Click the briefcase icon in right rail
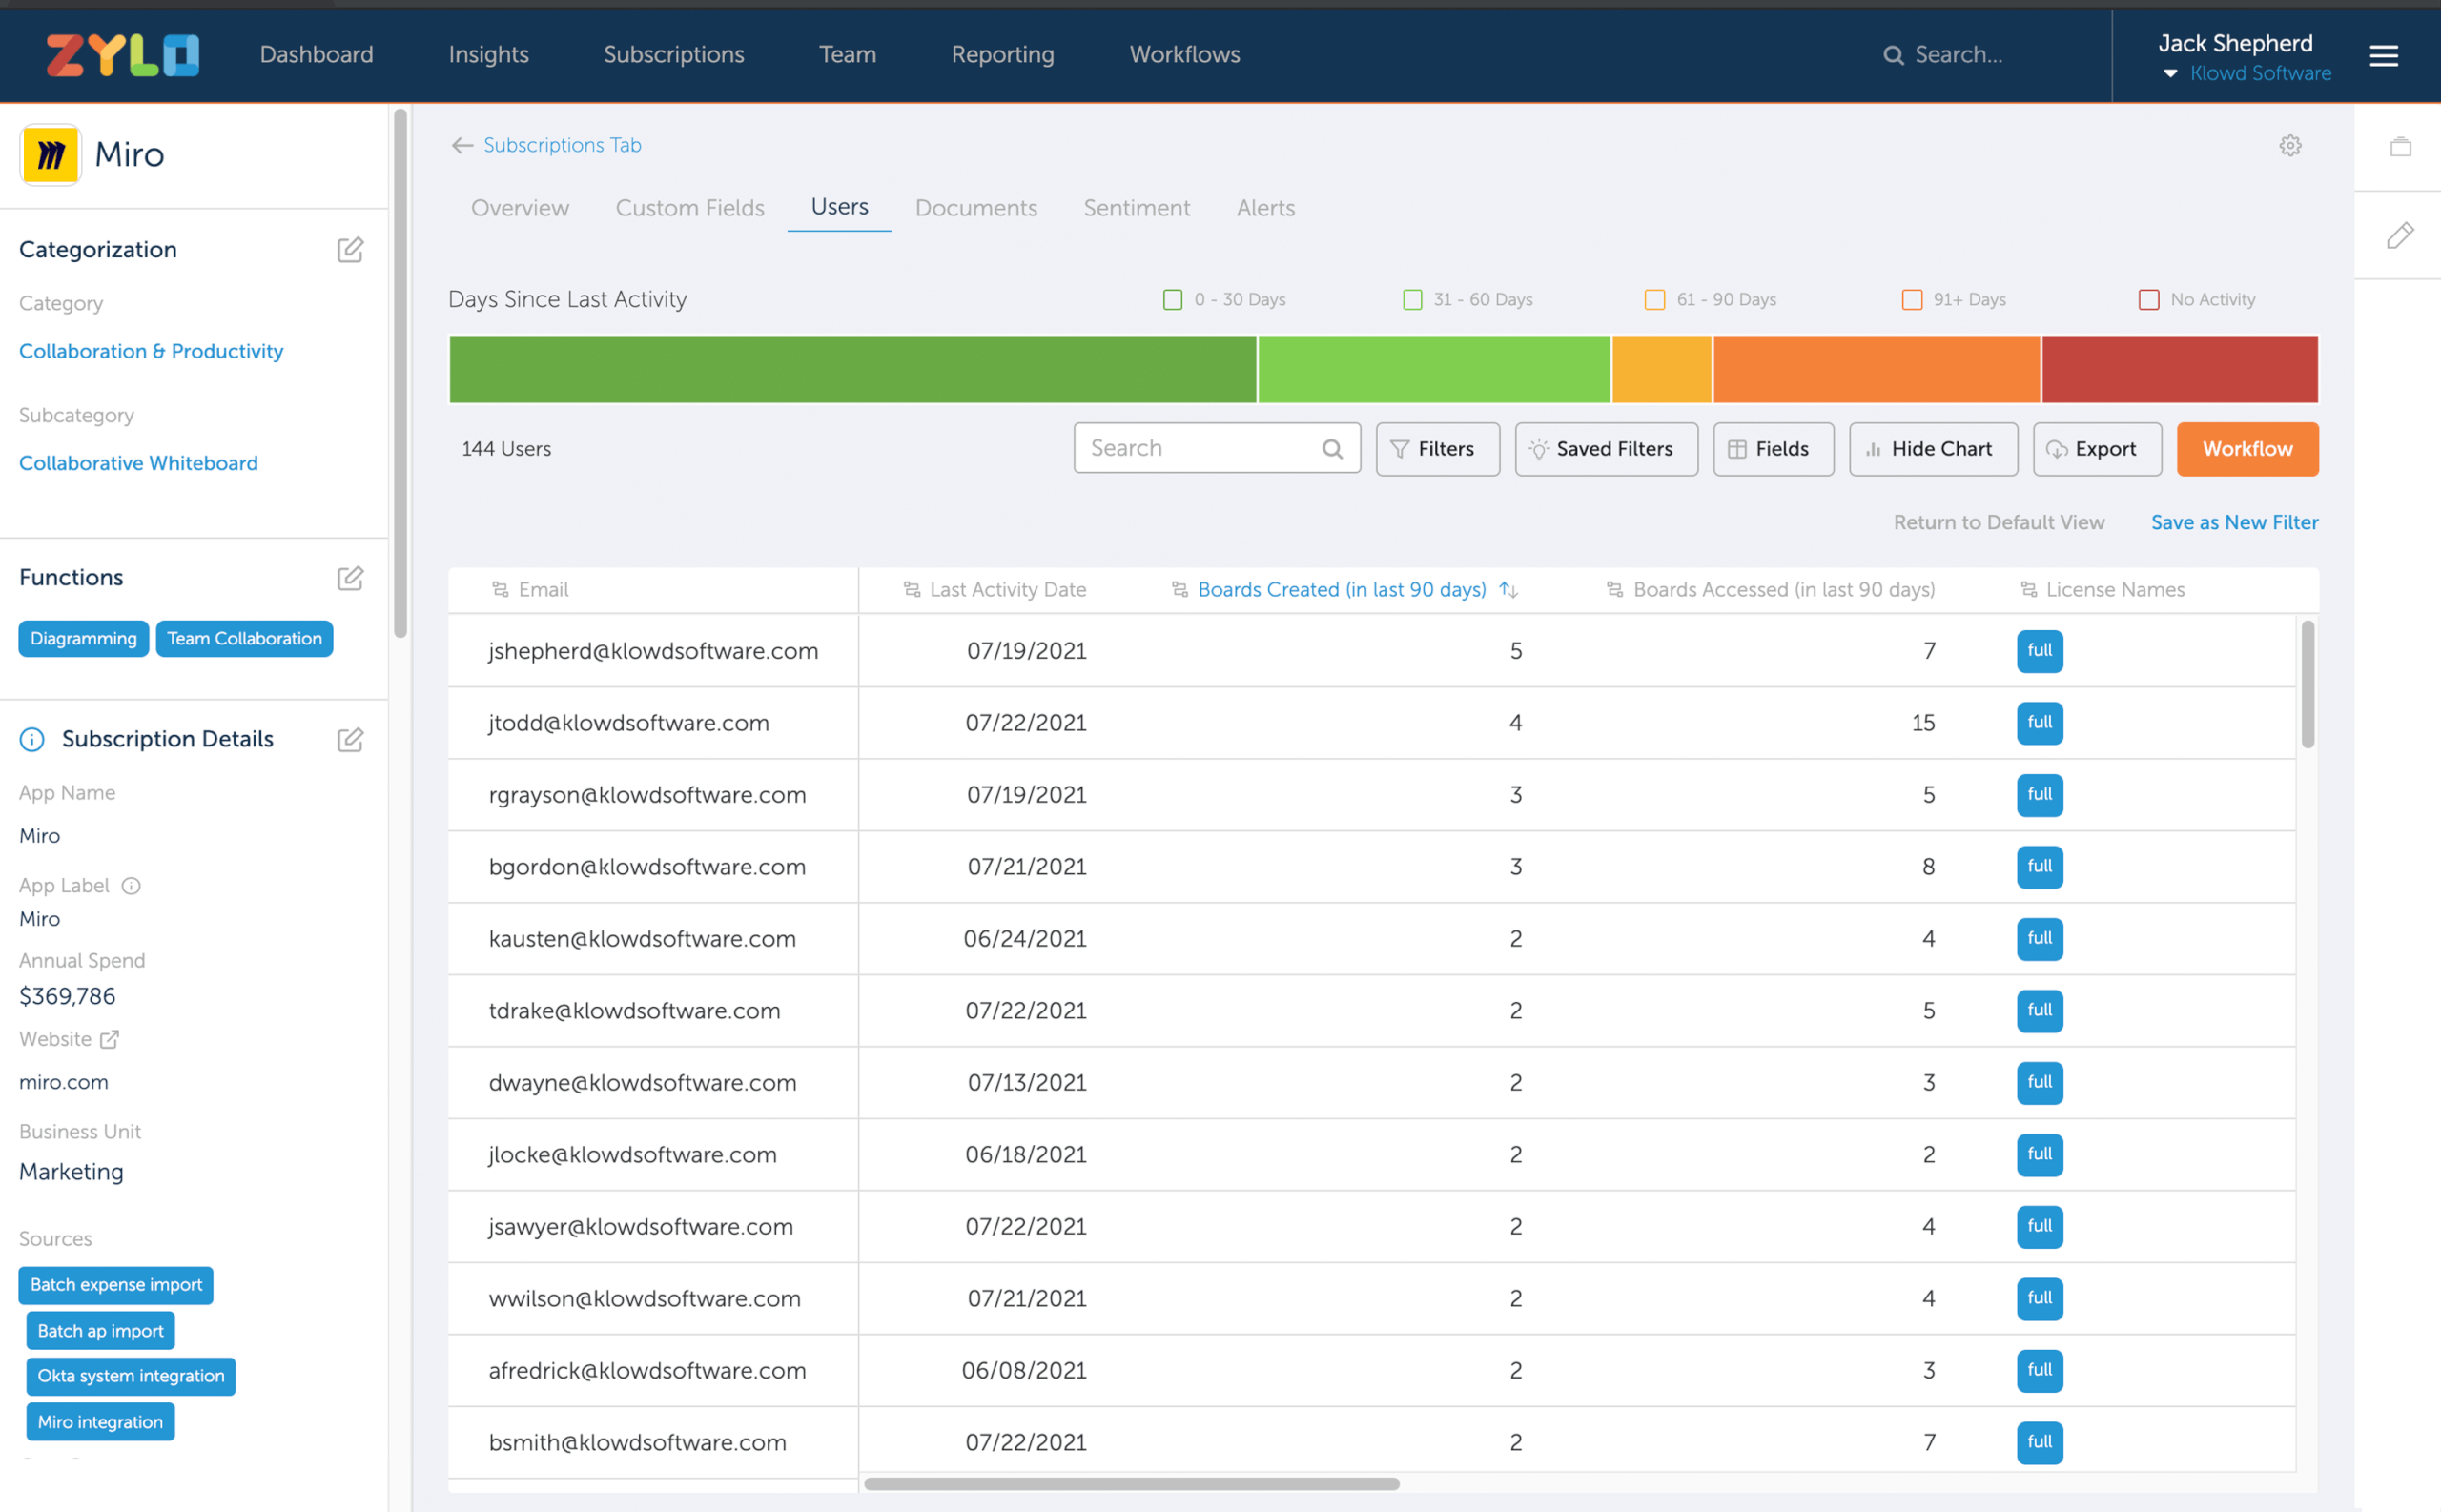The height and width of the screenshot is (1512, 2441). [2400, 147]
